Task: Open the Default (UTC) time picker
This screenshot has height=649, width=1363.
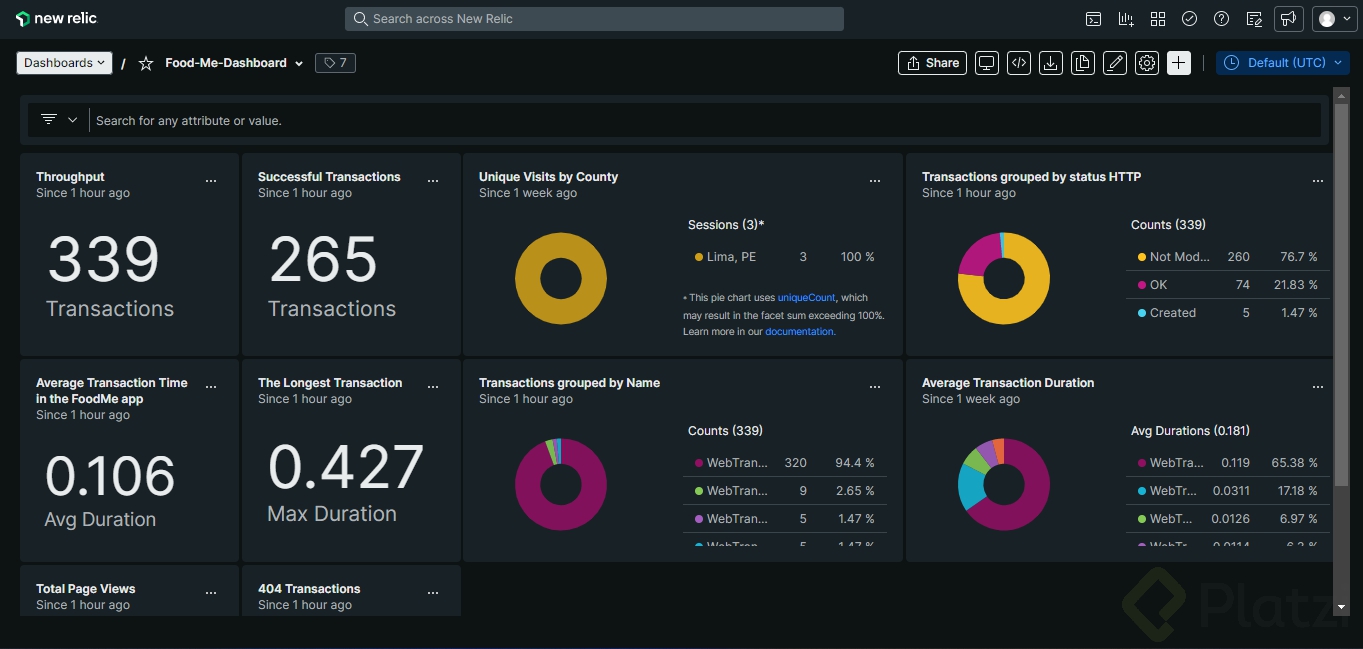Action: click(x=1283, y=63)
